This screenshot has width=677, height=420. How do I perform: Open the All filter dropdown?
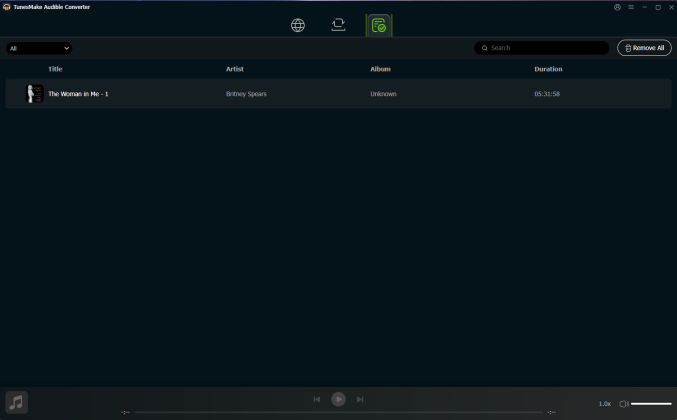tap(39, 48)
